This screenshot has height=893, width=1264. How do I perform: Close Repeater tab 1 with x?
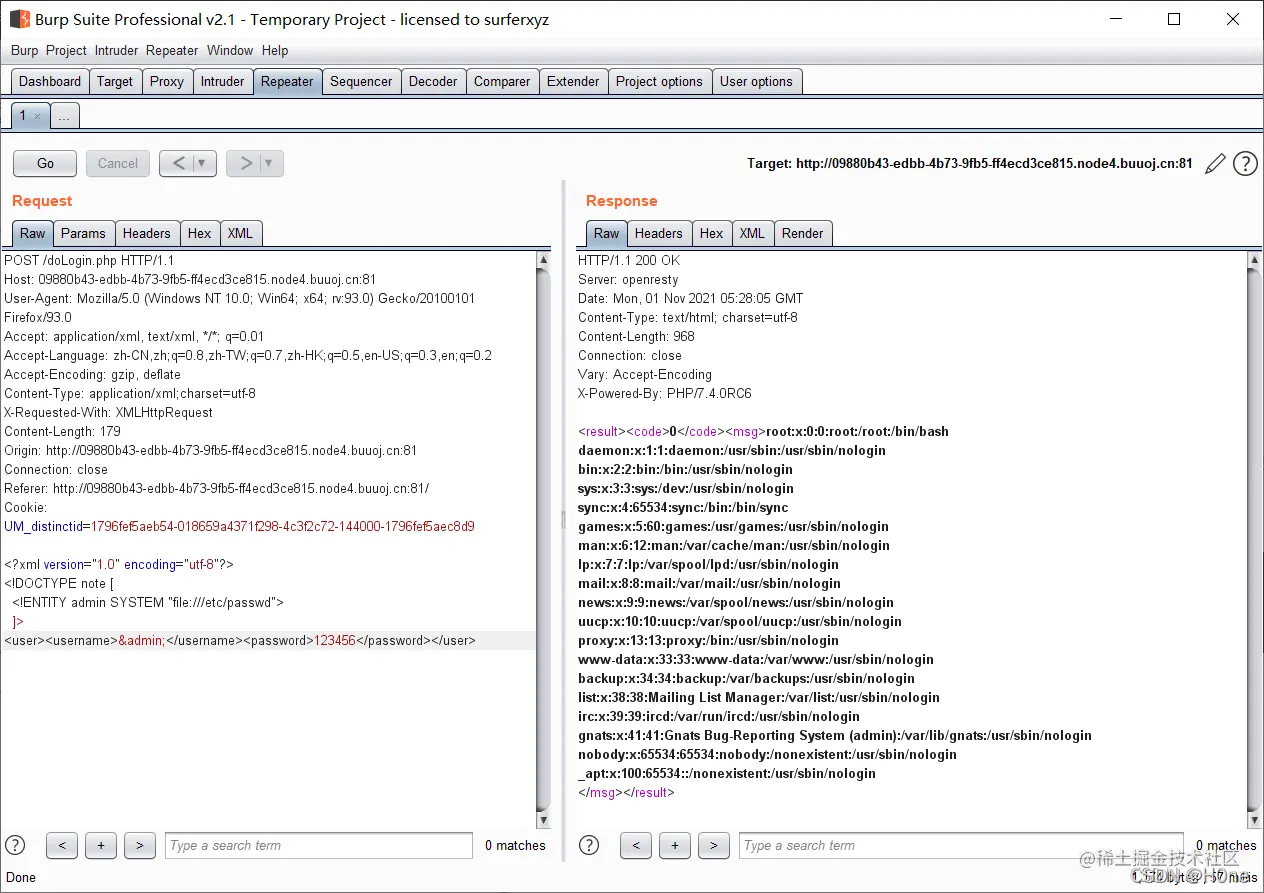[37, 116]
